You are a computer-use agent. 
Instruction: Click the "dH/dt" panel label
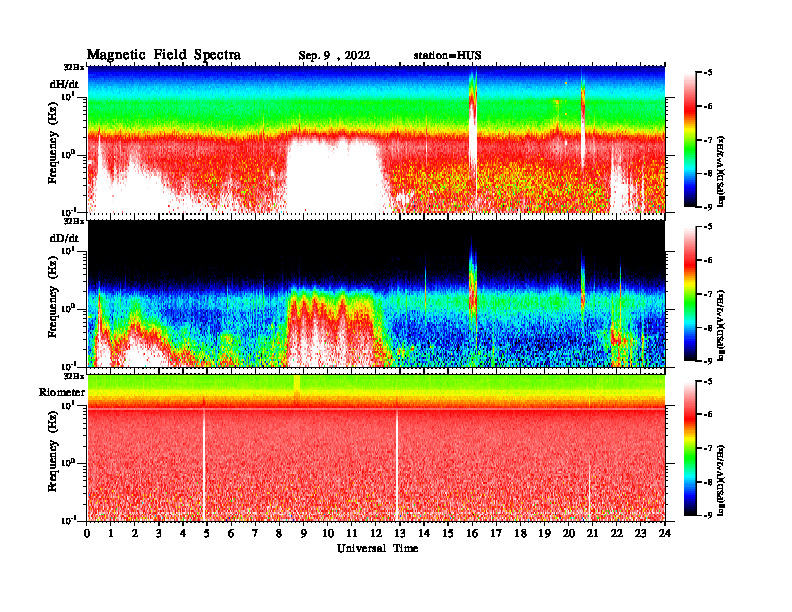click(64, 84)
